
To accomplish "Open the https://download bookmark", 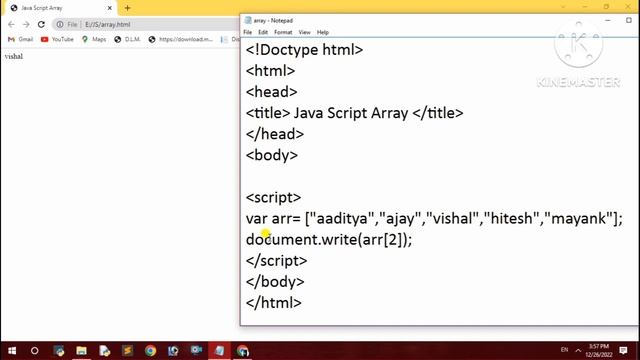I will point(180,39).
